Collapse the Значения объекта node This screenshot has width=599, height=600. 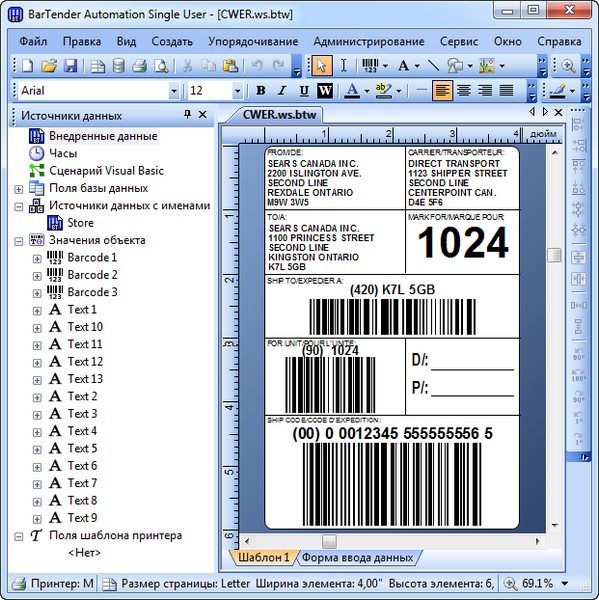[x=18, y=241]
